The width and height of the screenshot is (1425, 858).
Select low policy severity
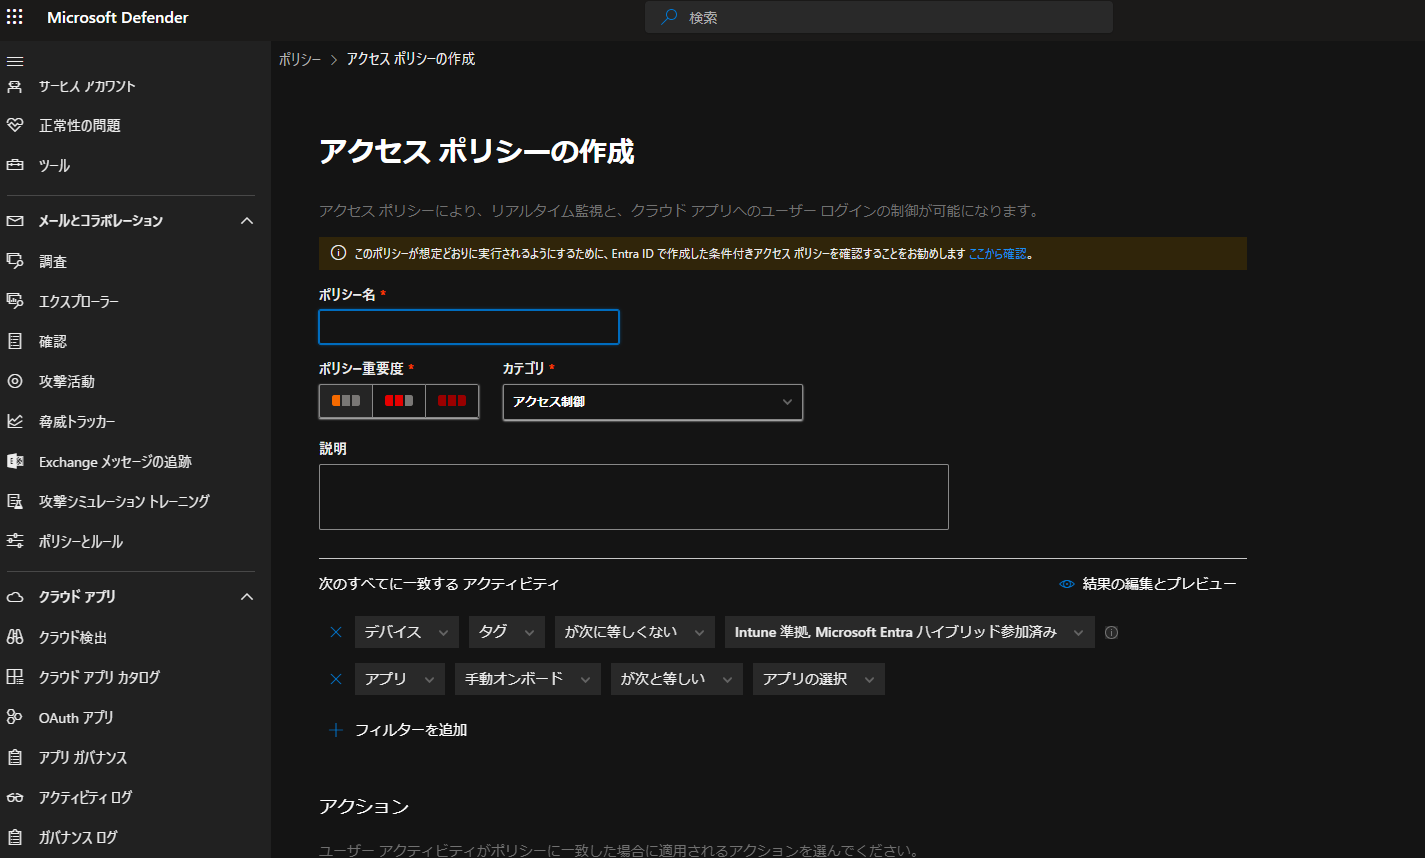coord(346,401)
